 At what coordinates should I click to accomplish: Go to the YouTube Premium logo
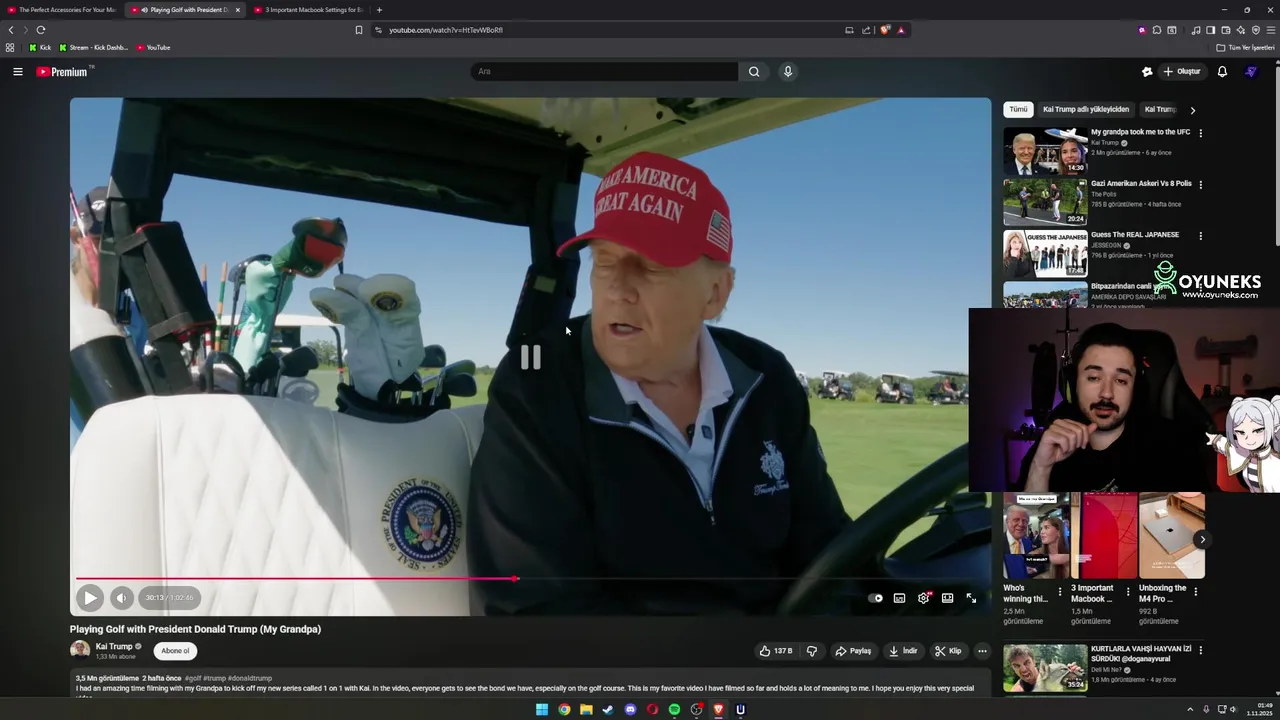point(63,72)
